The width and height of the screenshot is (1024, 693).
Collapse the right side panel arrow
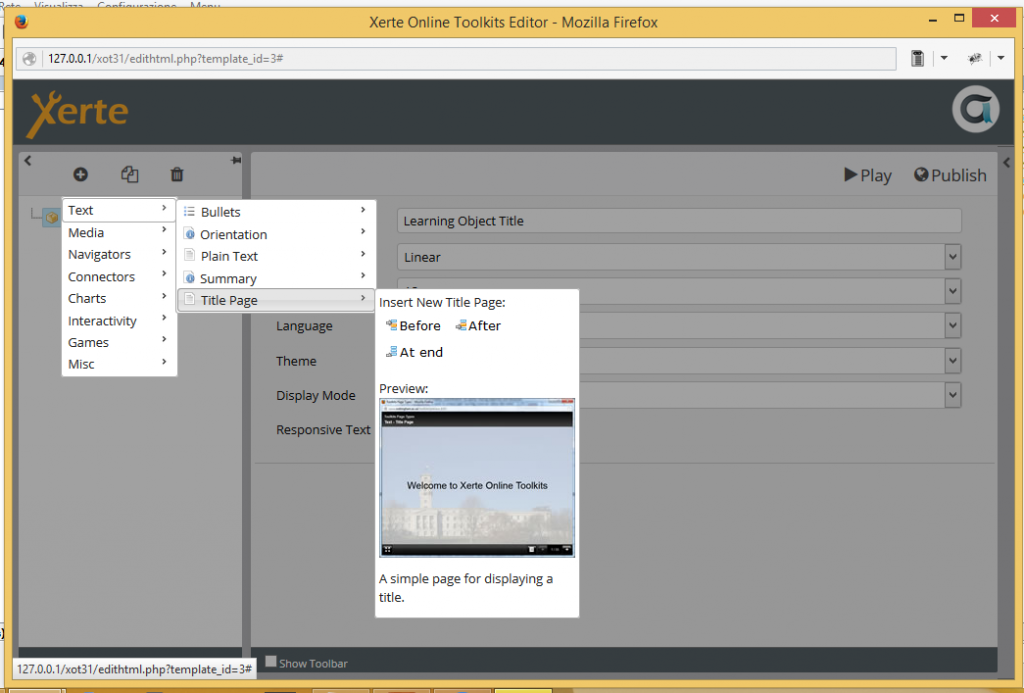1006,162
